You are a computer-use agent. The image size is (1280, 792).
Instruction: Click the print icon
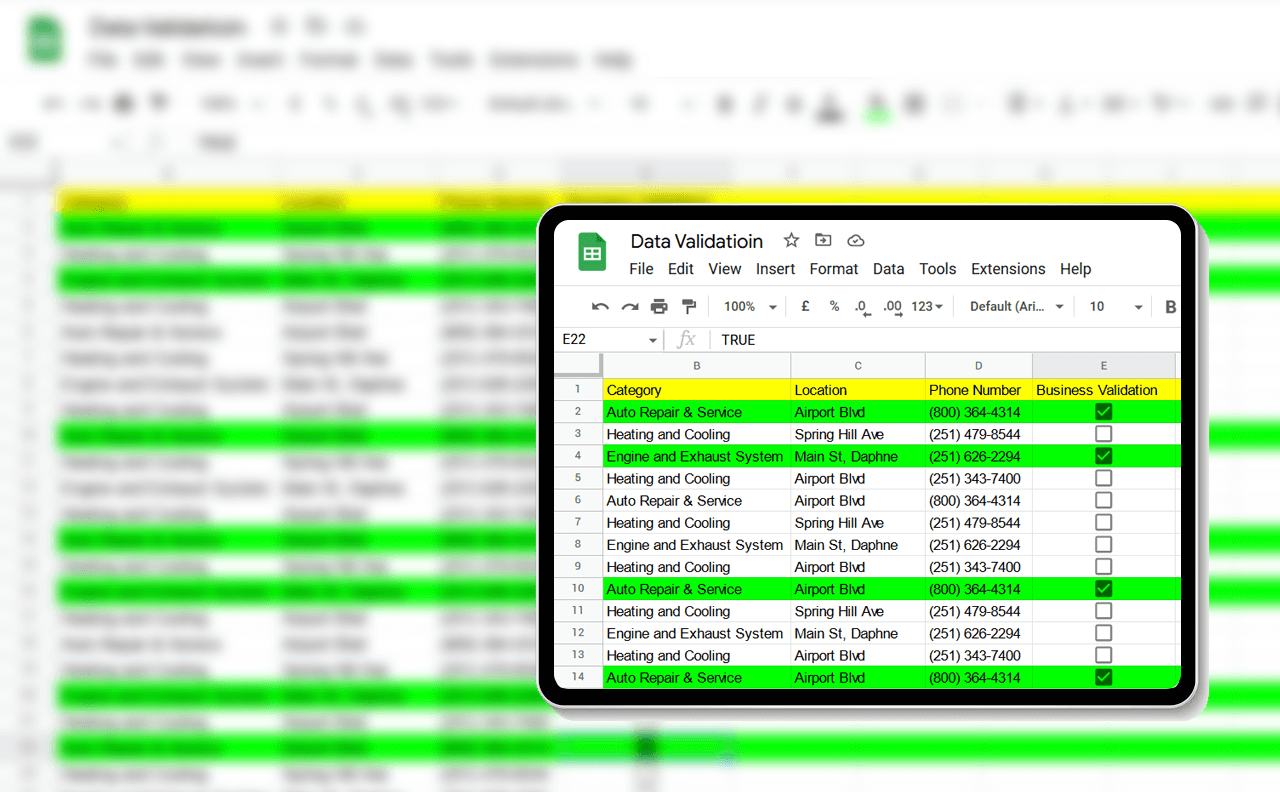click(659, 307)
